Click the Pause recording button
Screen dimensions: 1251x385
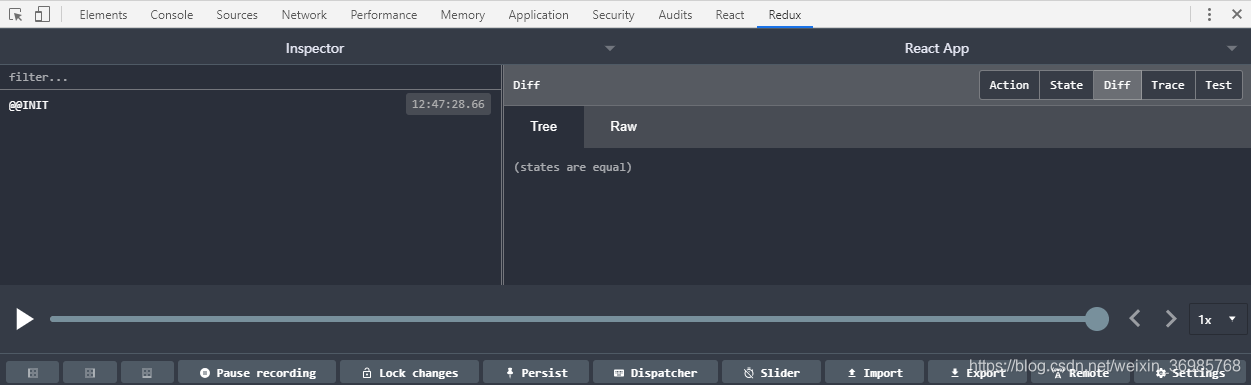pyautogui.click(x=257, y=373)
